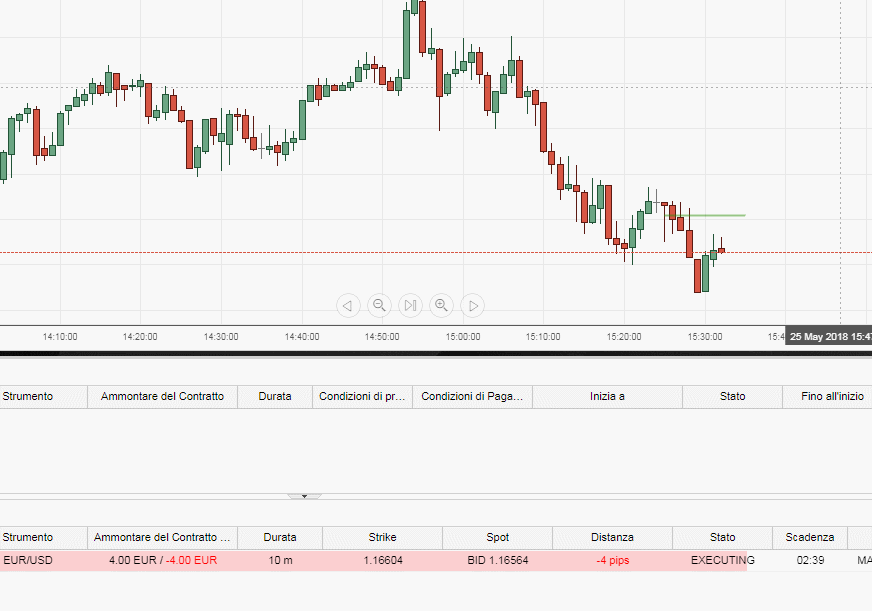
Task: Sort lower table by Spot column
Action: point(497,538)
